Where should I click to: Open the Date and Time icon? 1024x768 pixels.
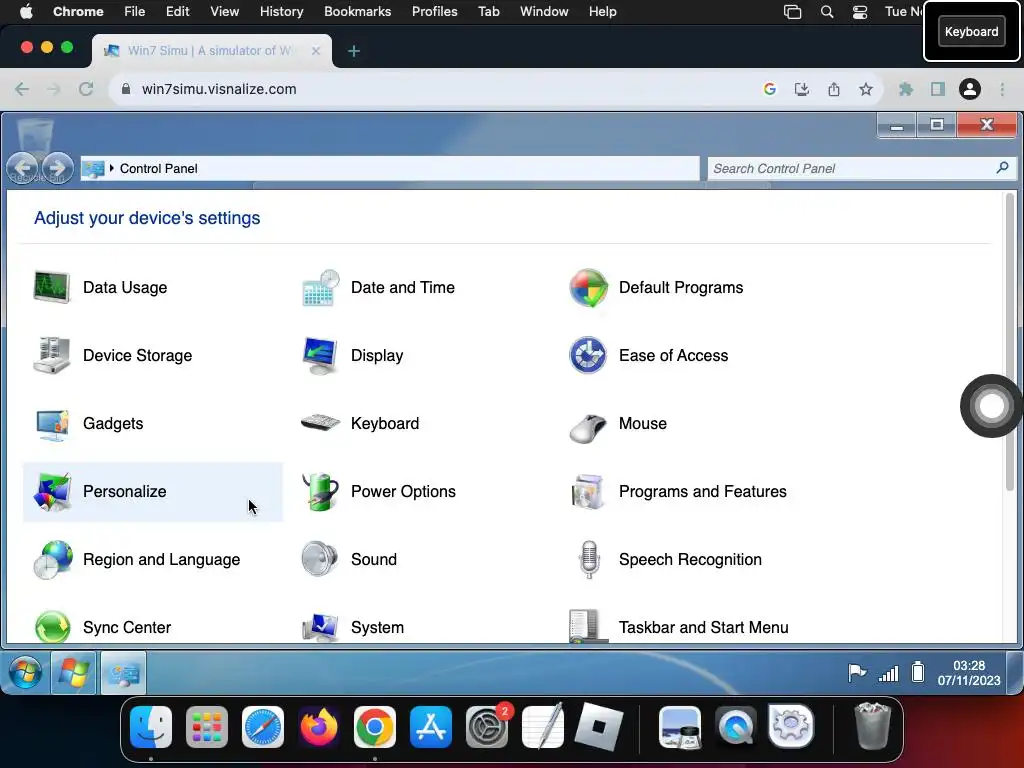click(320, 287)
